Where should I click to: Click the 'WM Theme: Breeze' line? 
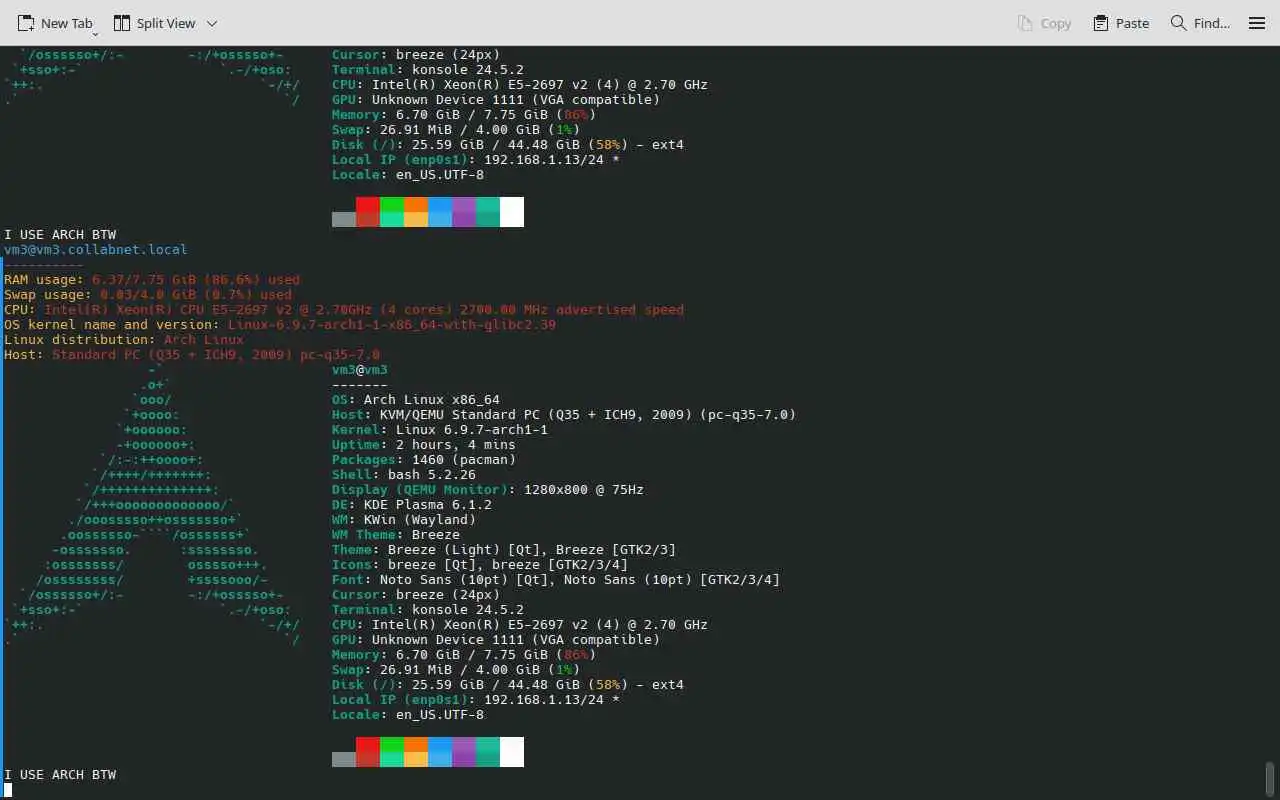[396, 535]
